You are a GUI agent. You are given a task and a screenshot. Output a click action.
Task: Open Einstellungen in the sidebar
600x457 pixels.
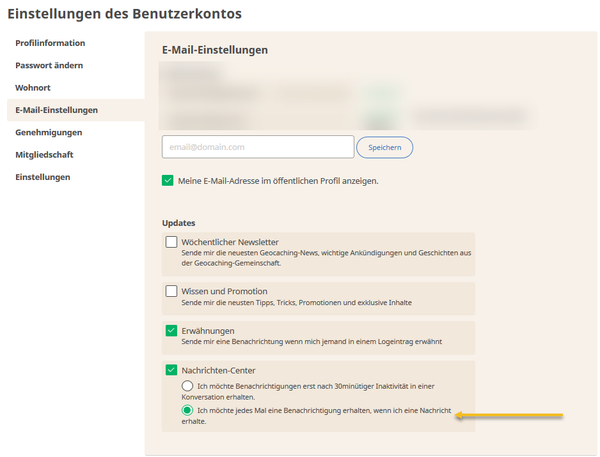click(43, 177)
